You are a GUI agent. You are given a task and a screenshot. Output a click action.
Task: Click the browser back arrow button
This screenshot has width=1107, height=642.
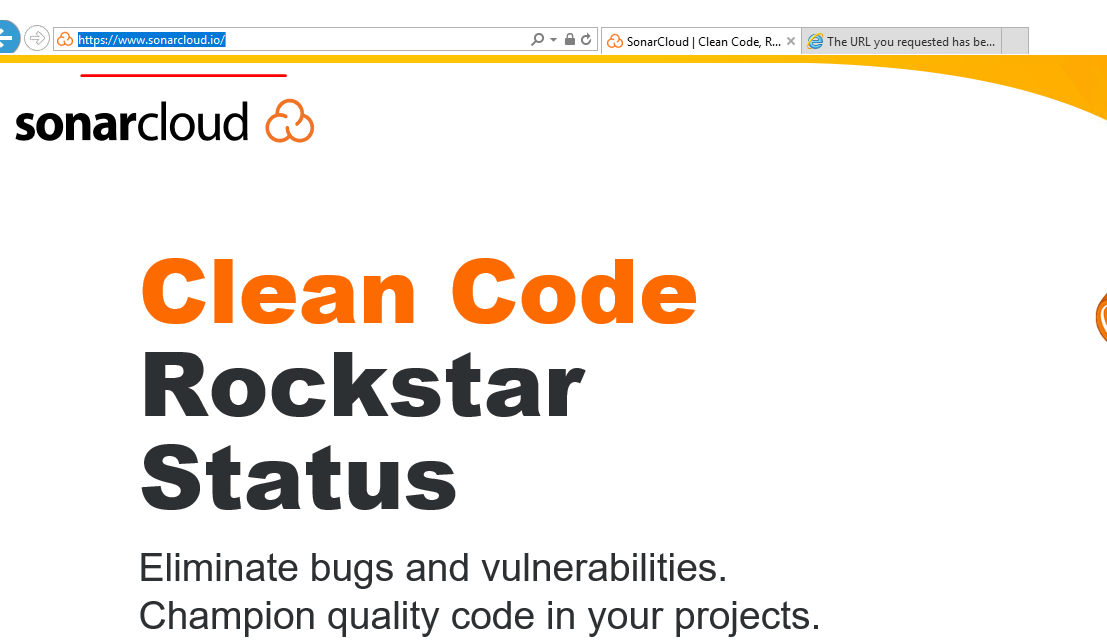click(7, 37)
